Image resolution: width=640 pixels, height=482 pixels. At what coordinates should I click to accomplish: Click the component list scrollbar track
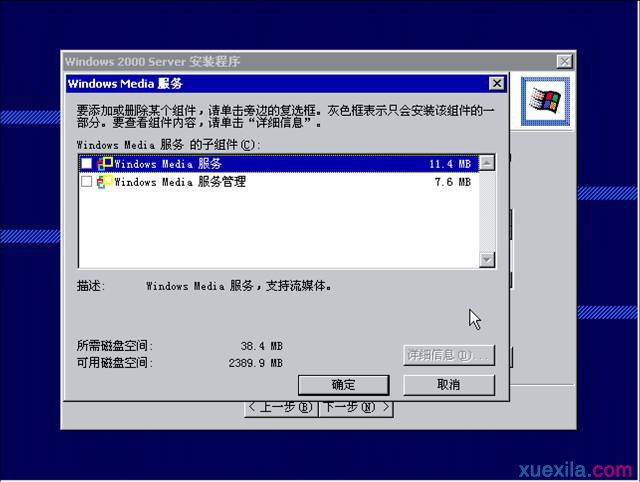tap(487, 211)
